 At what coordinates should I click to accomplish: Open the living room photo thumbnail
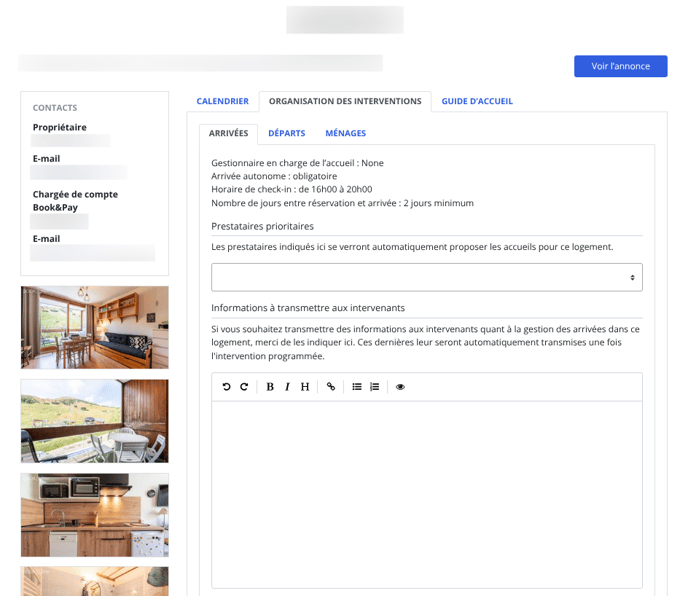click(x=94, y=327)
